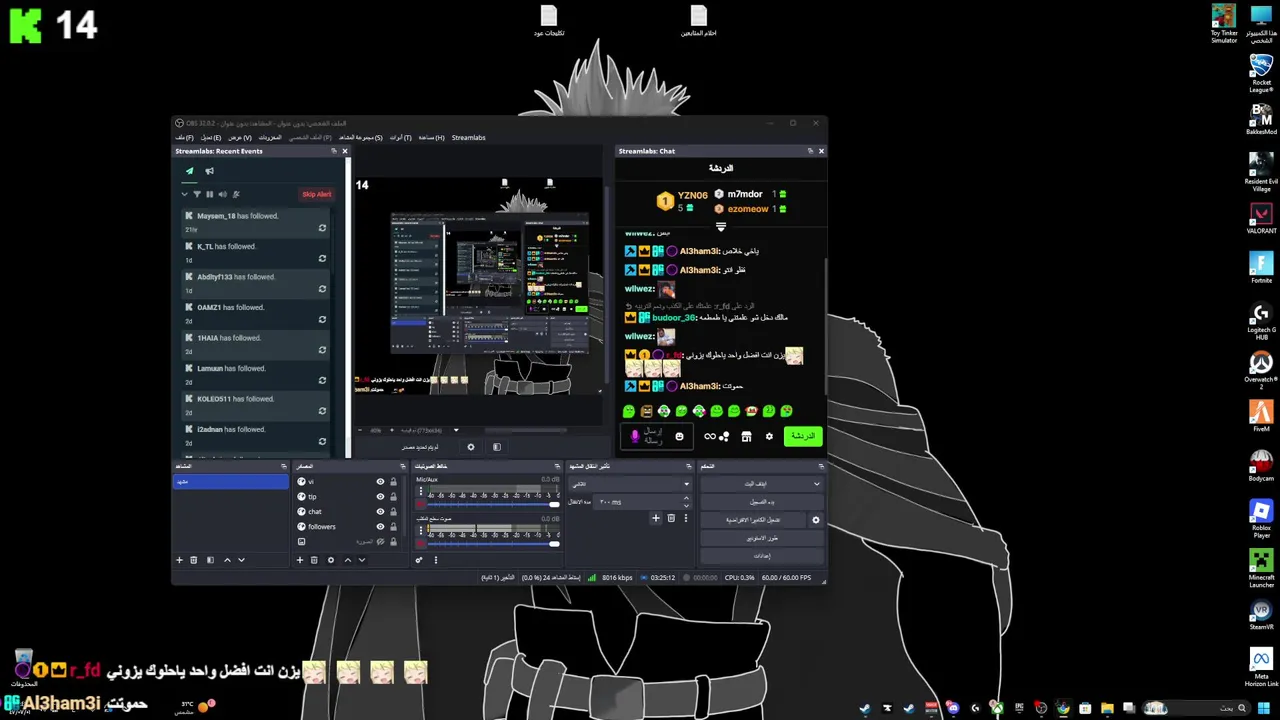Add a new scene with plus icon

coord(180,560)
